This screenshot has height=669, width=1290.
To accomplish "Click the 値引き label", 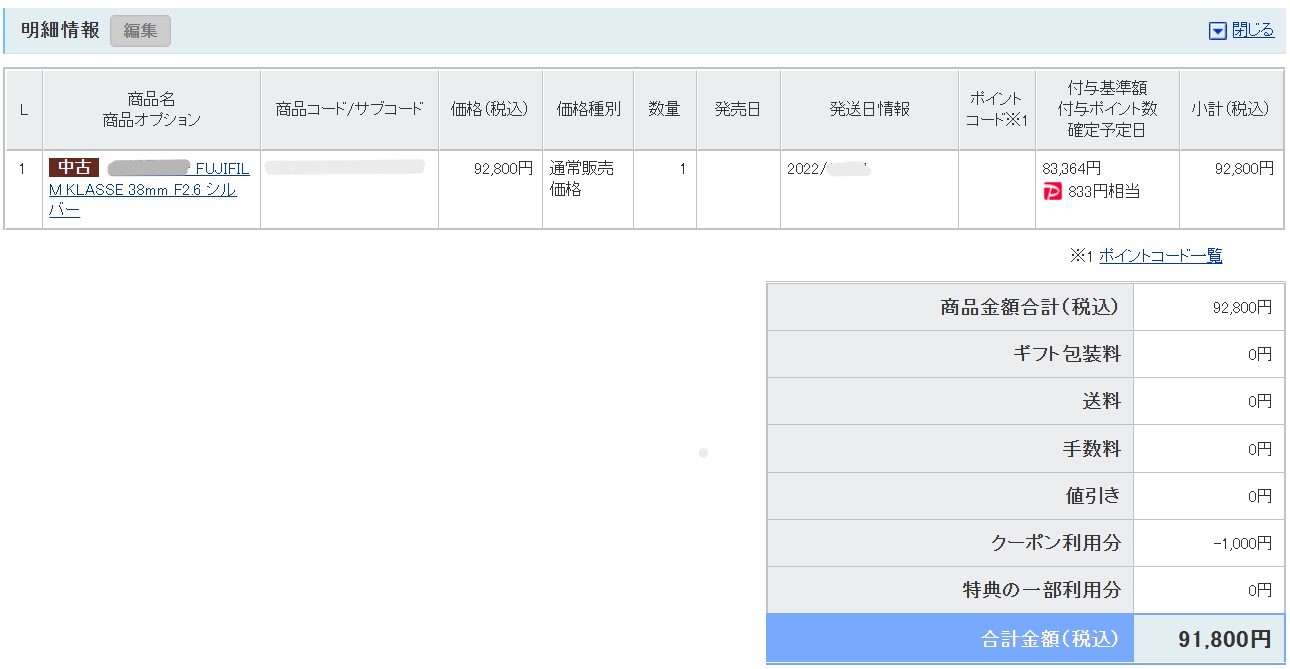I will point(1094,495).
